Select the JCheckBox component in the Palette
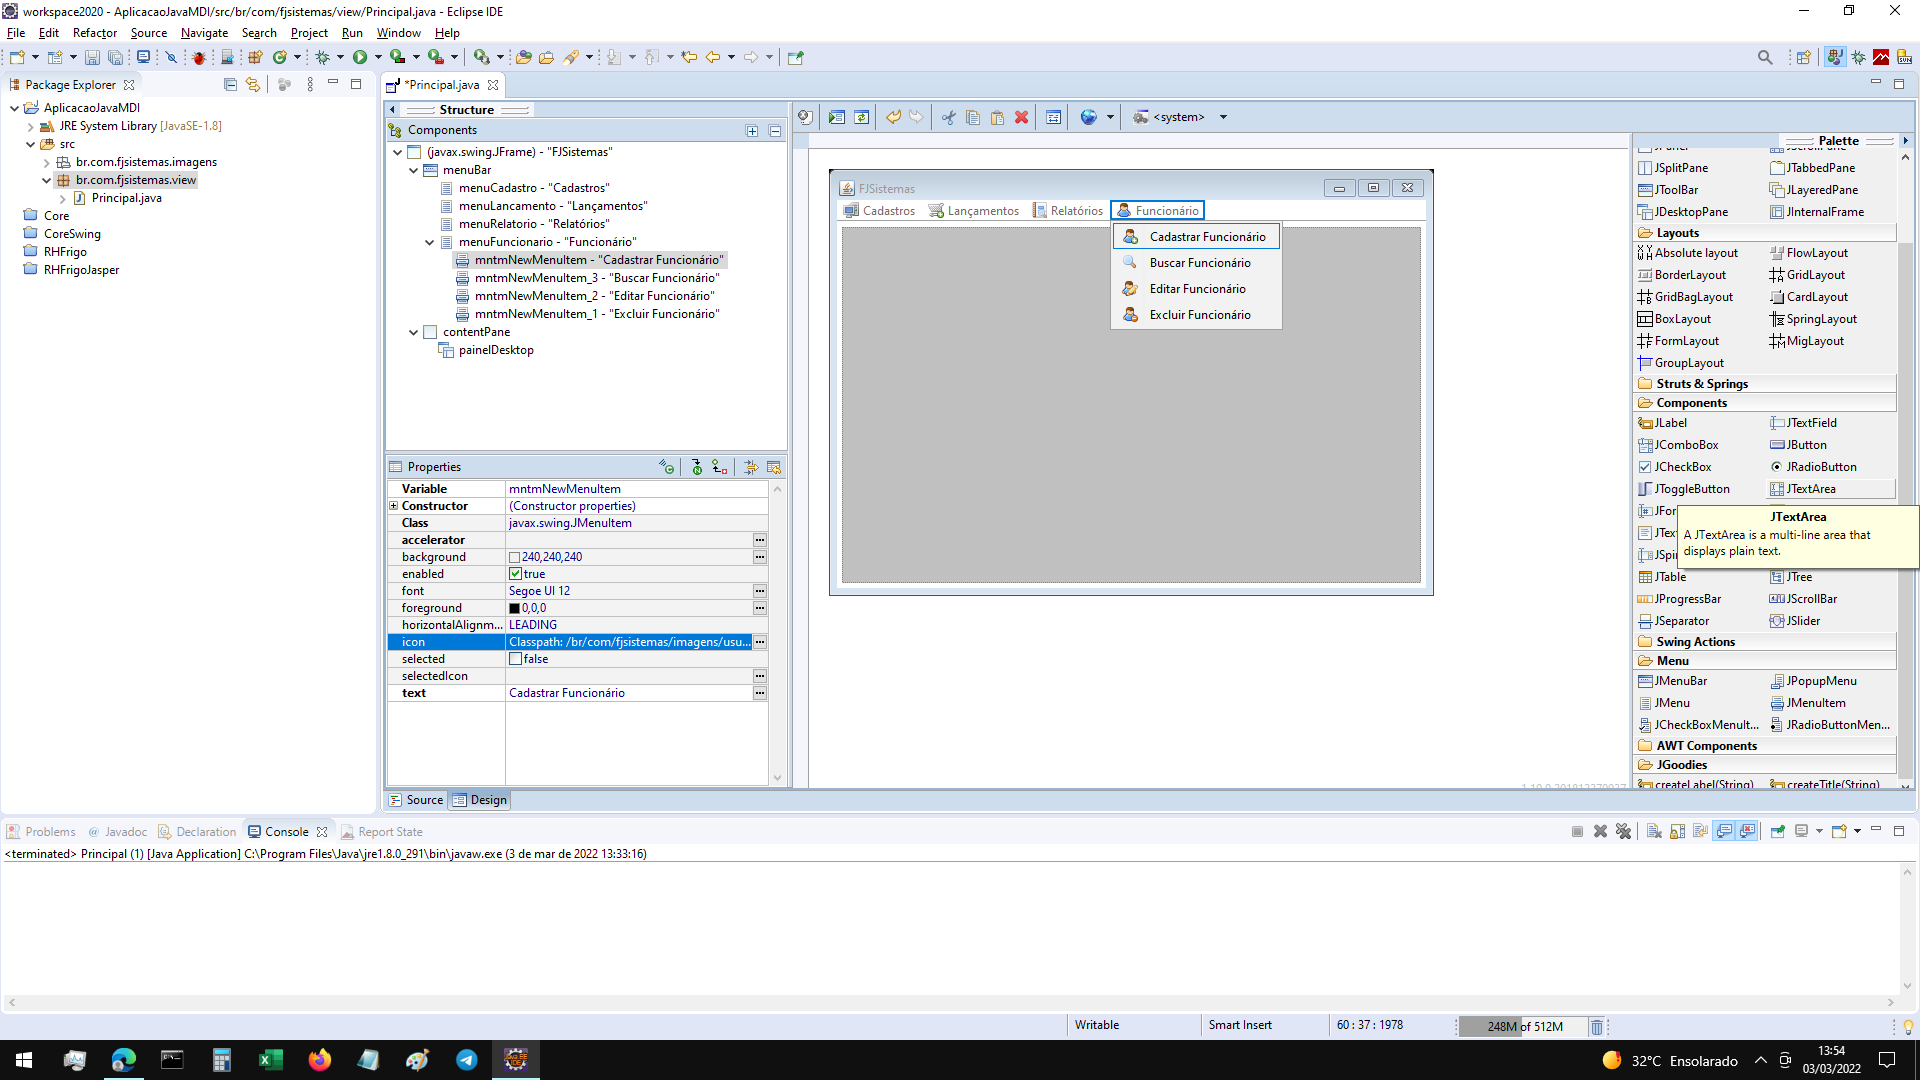Viewport: 1920px width, 1080px height. pos(1675,467)
